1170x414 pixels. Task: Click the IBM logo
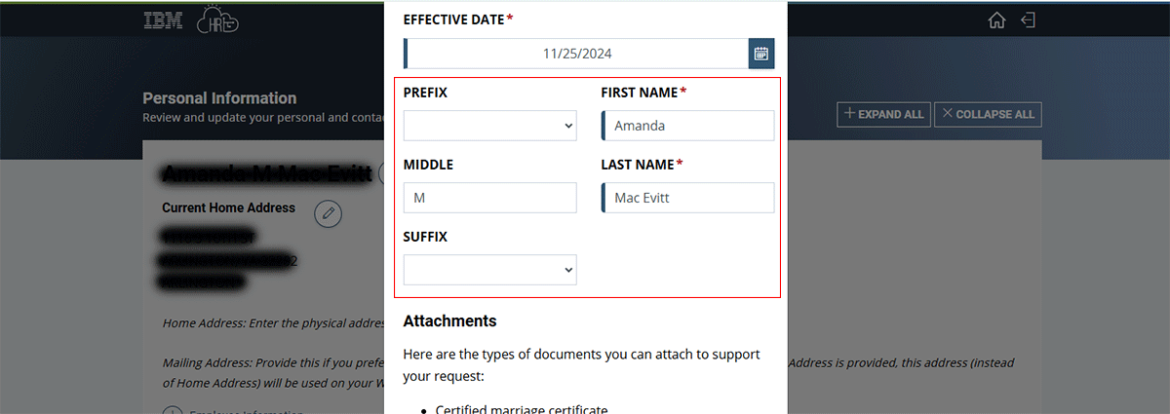pos(163,21)
